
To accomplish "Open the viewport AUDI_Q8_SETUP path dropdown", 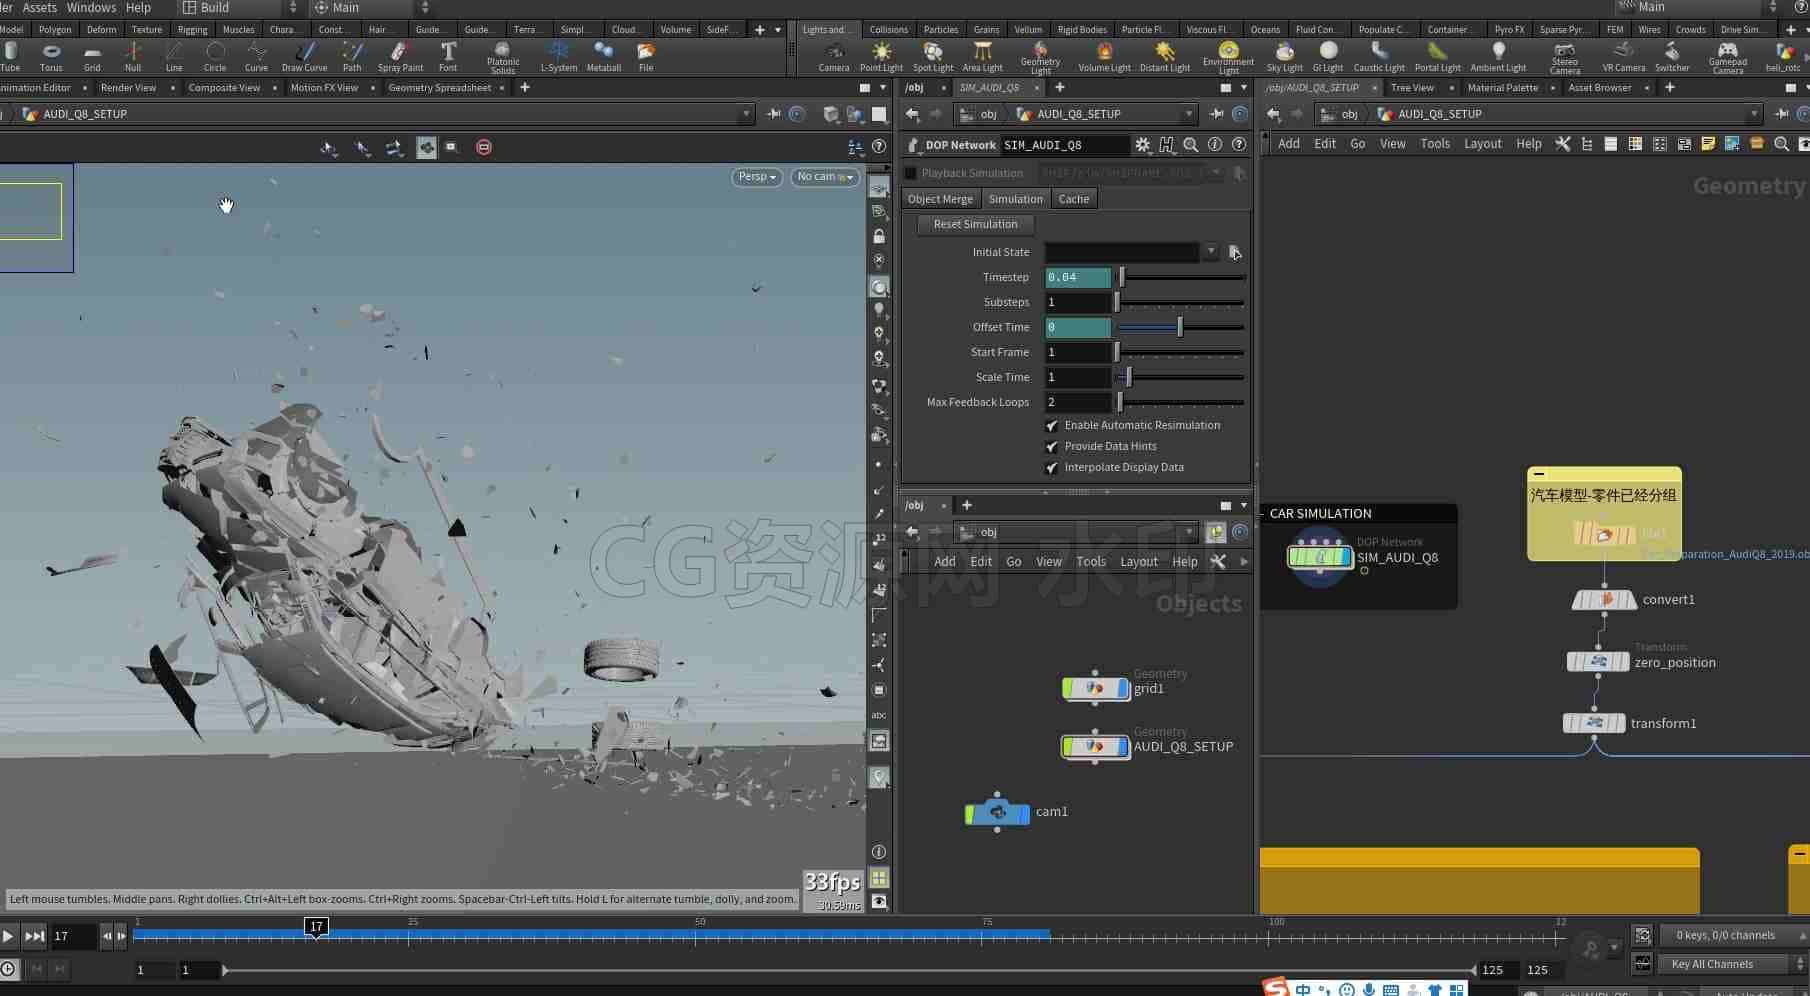I will (x=746, y=114).
